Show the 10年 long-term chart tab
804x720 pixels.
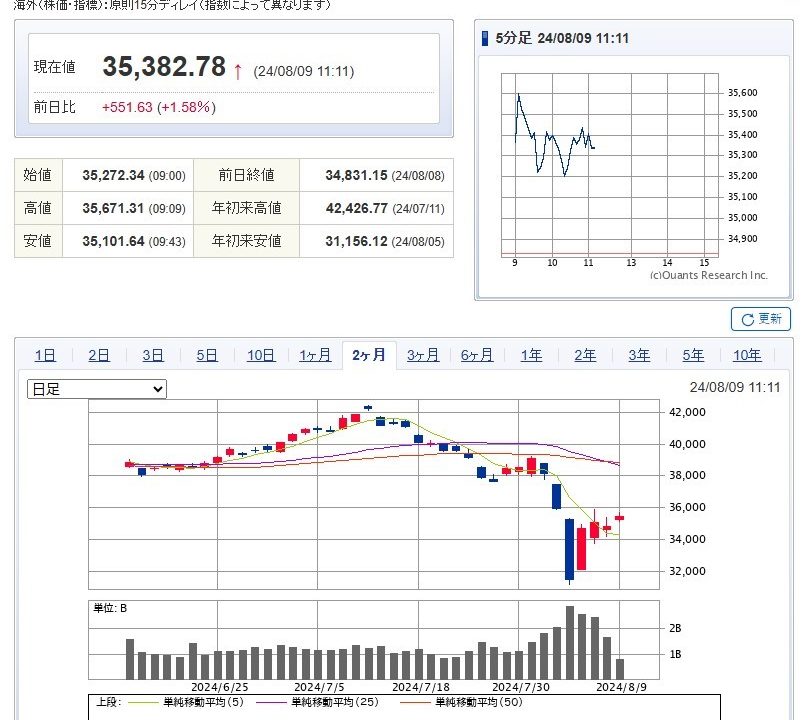coord(747,355)
